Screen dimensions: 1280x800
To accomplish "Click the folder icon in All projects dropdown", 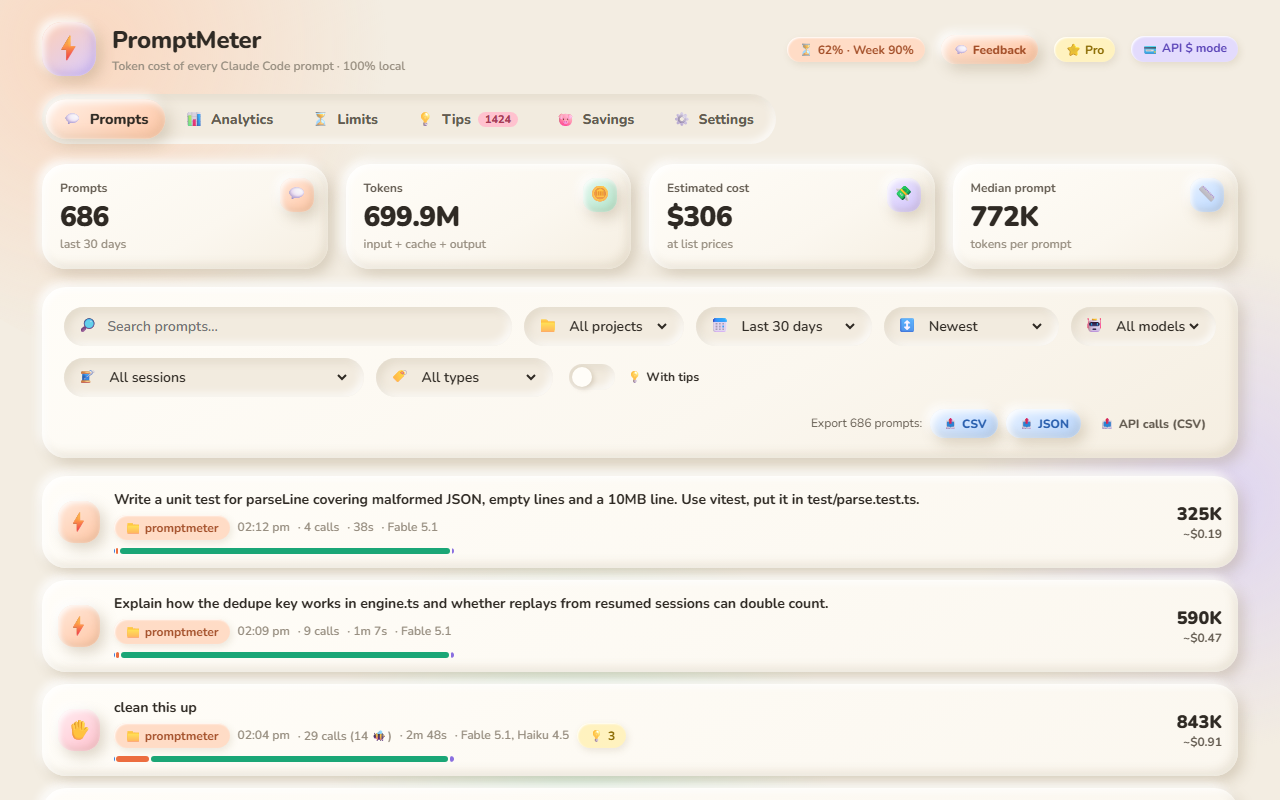I will click(x=548, y=326).
